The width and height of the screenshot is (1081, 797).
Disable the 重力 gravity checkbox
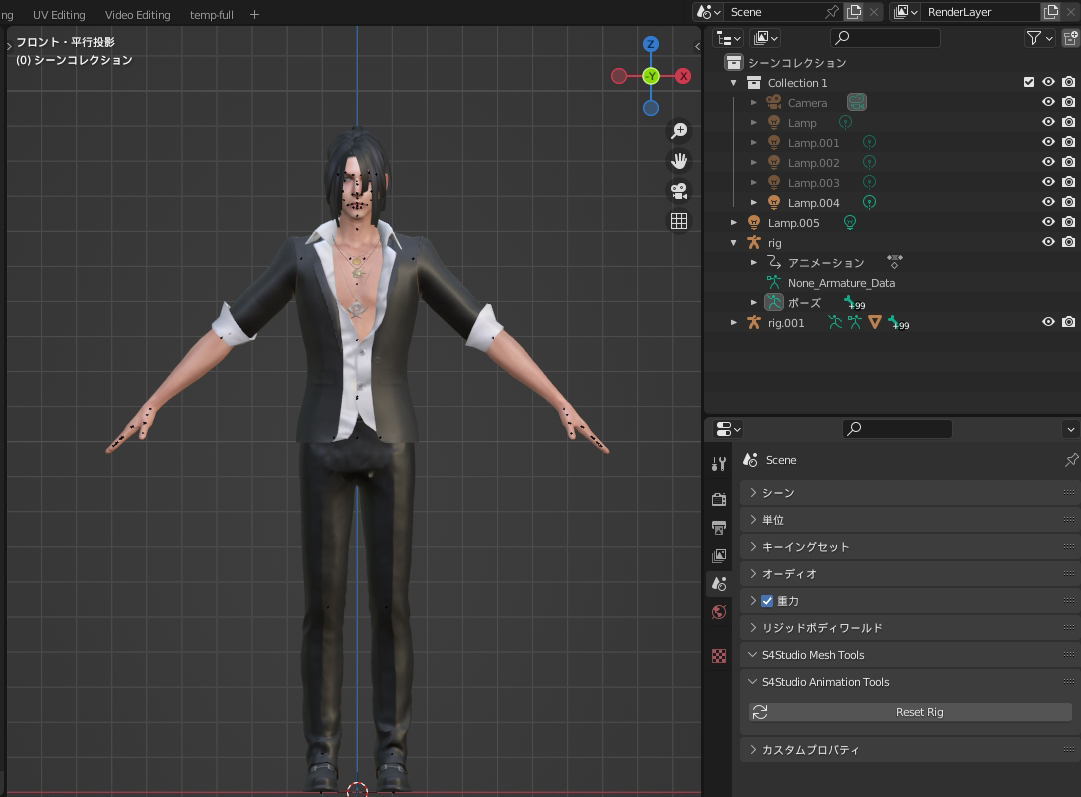(767, 601)
